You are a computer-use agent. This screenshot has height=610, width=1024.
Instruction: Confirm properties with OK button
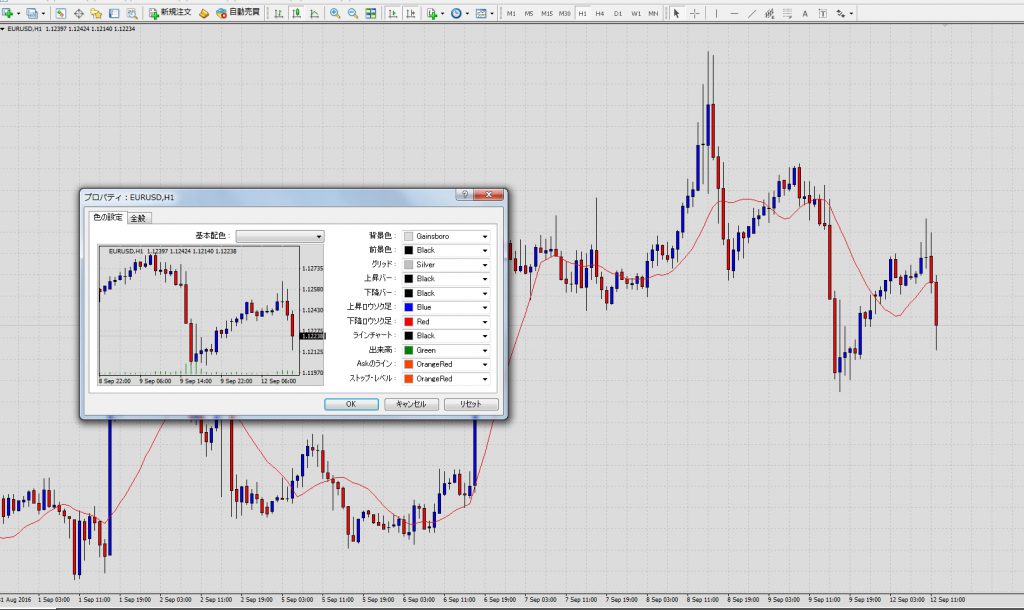click(x=351, y=404)
